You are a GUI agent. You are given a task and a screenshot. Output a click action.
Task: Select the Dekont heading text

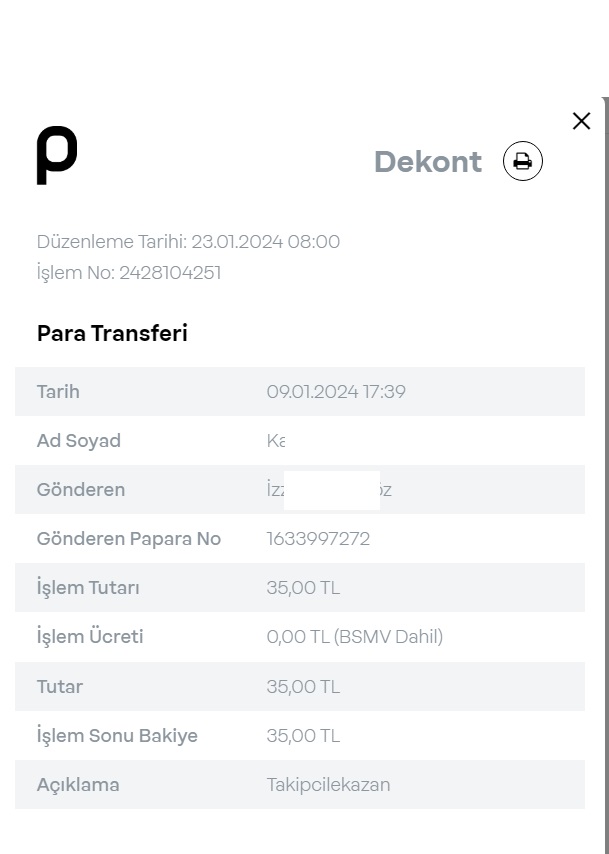tap(428, 162)
